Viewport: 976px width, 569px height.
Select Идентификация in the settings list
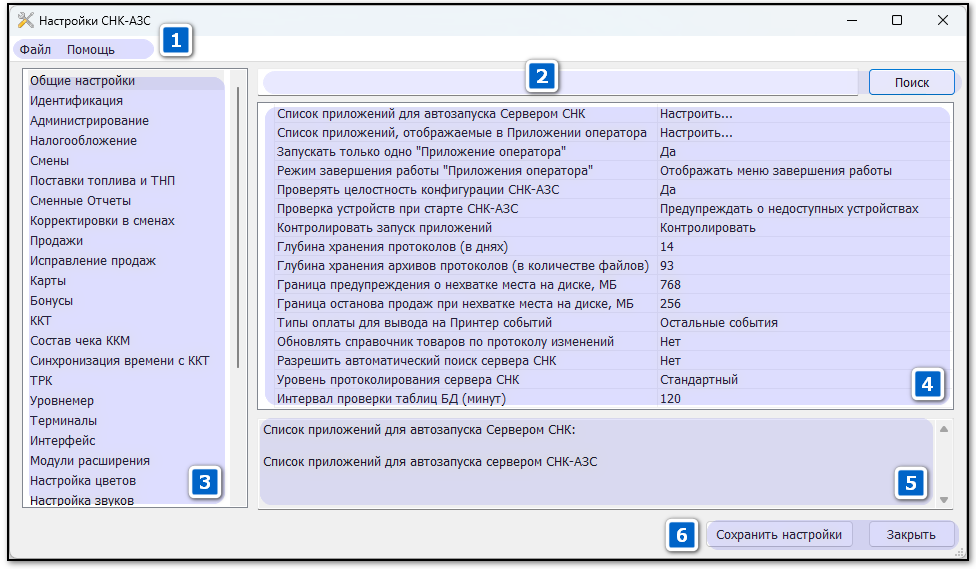click(x=77, y=101)
